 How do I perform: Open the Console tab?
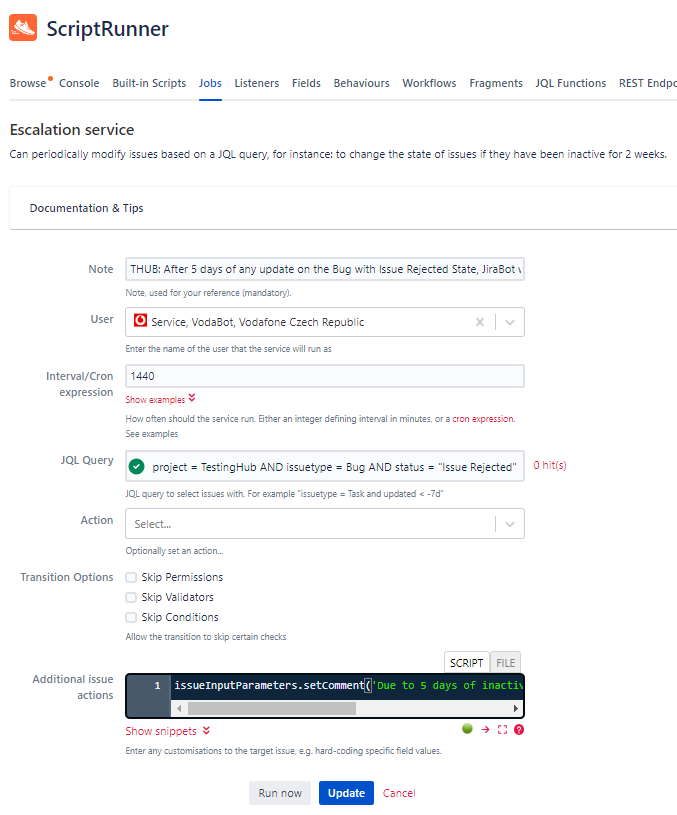point(79,83)
